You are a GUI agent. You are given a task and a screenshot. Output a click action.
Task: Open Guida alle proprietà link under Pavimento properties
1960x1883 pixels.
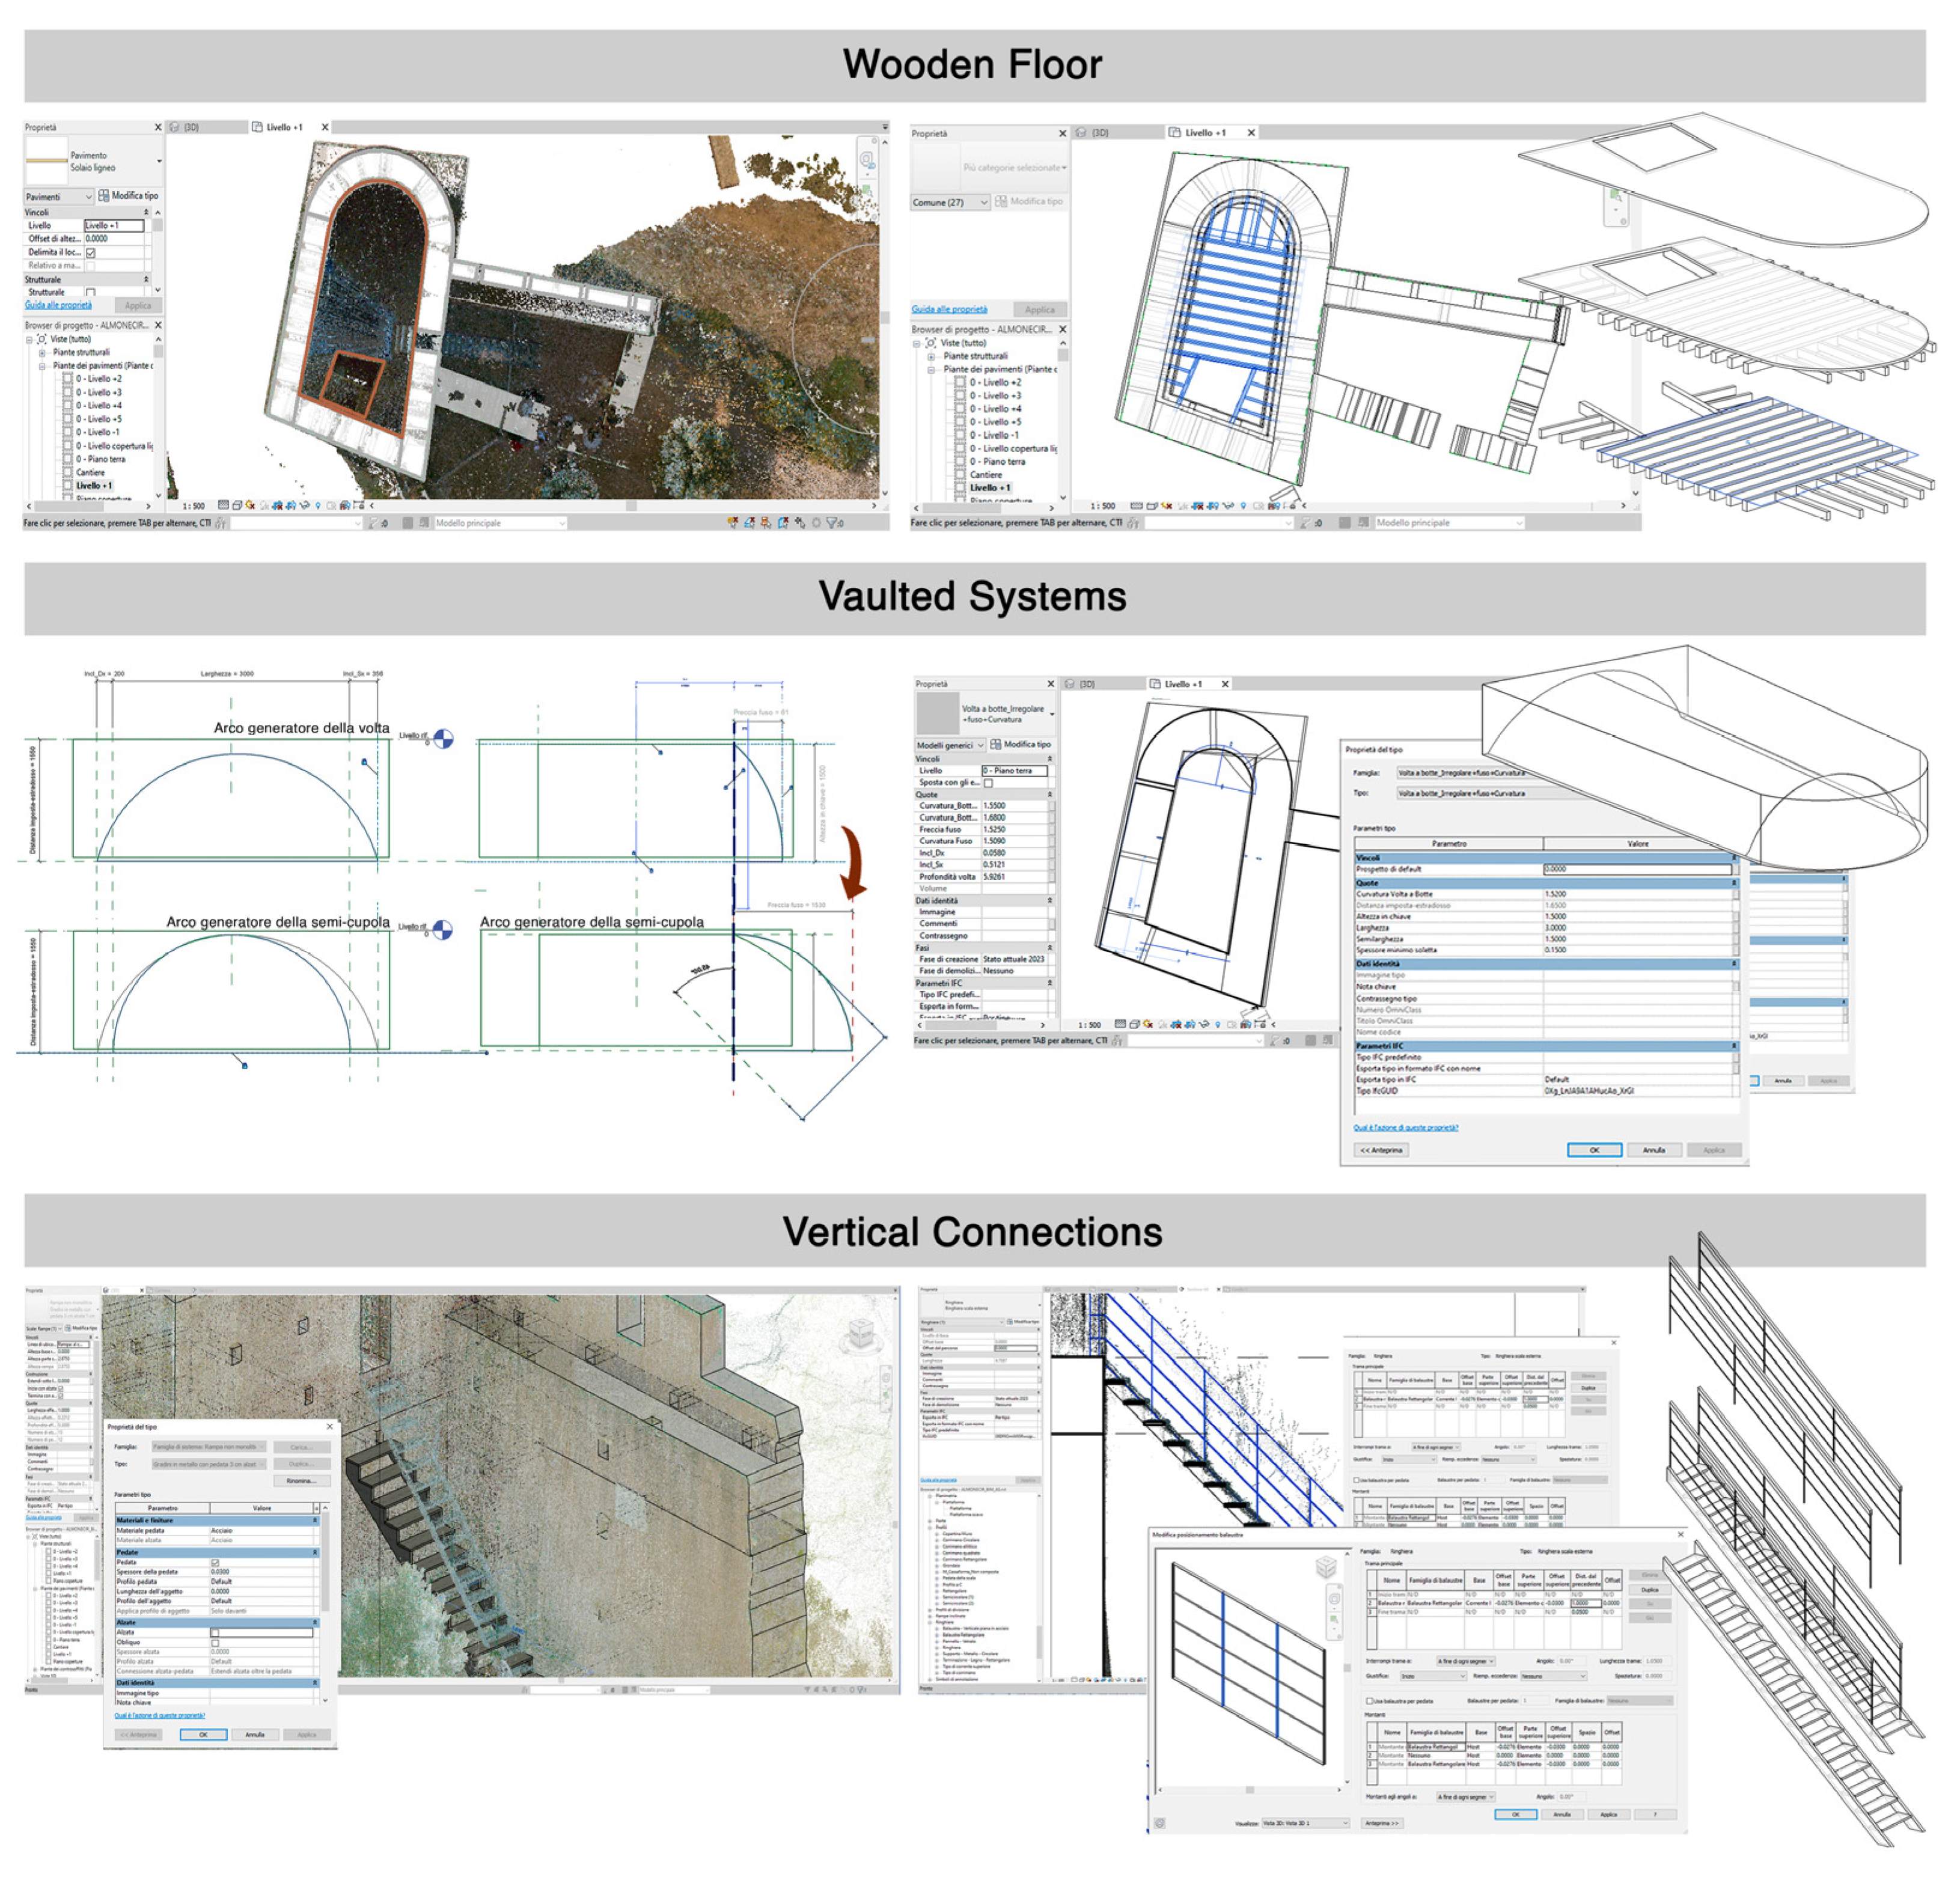point(58,305)
